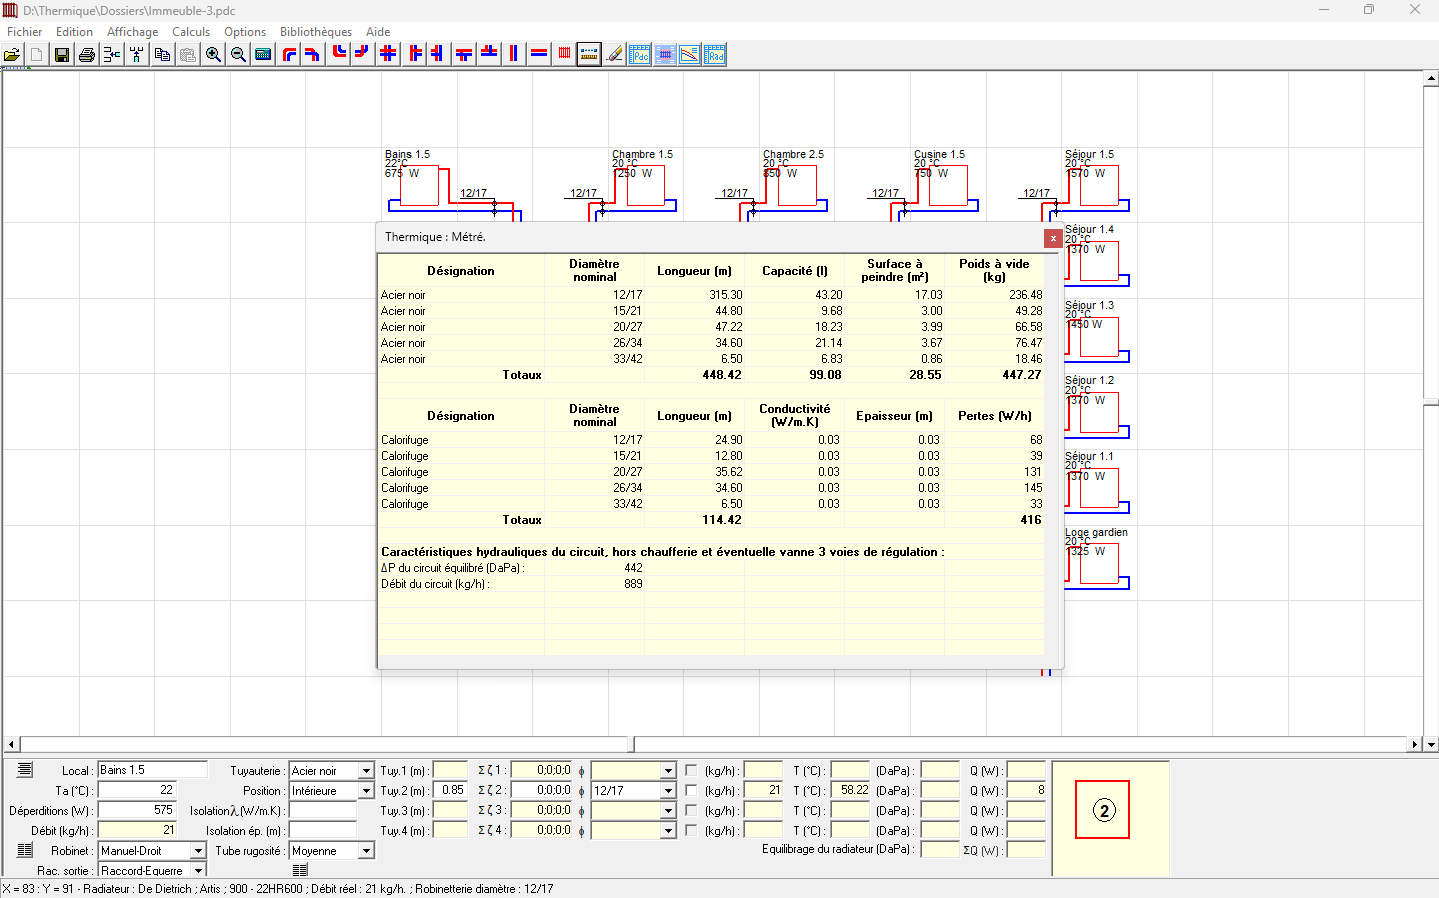
Task: Tick the checkbox on the Tuy.1 row
Action: pos(691,770)
